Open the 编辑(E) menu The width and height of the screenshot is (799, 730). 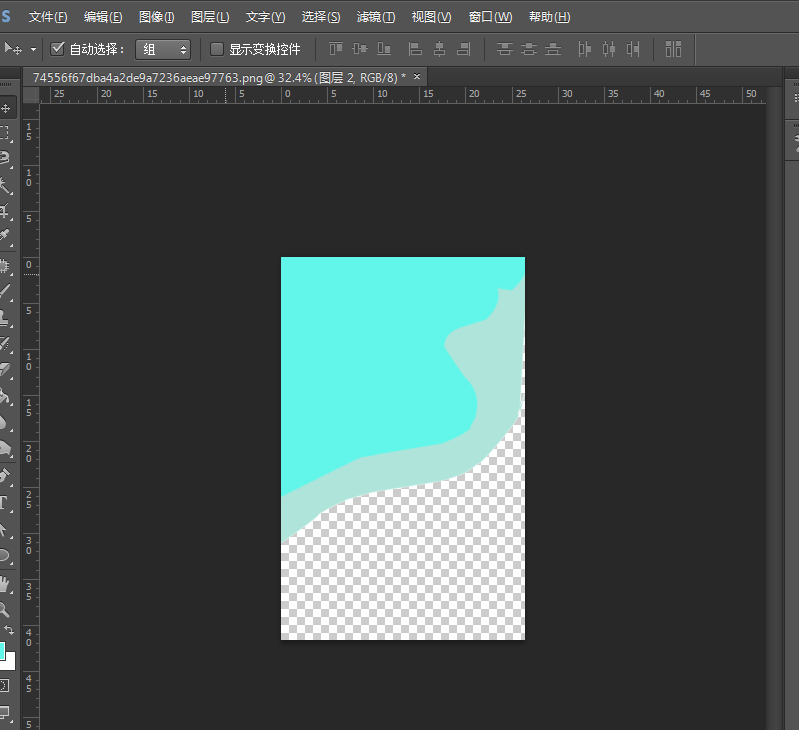[x=103, y=17]
